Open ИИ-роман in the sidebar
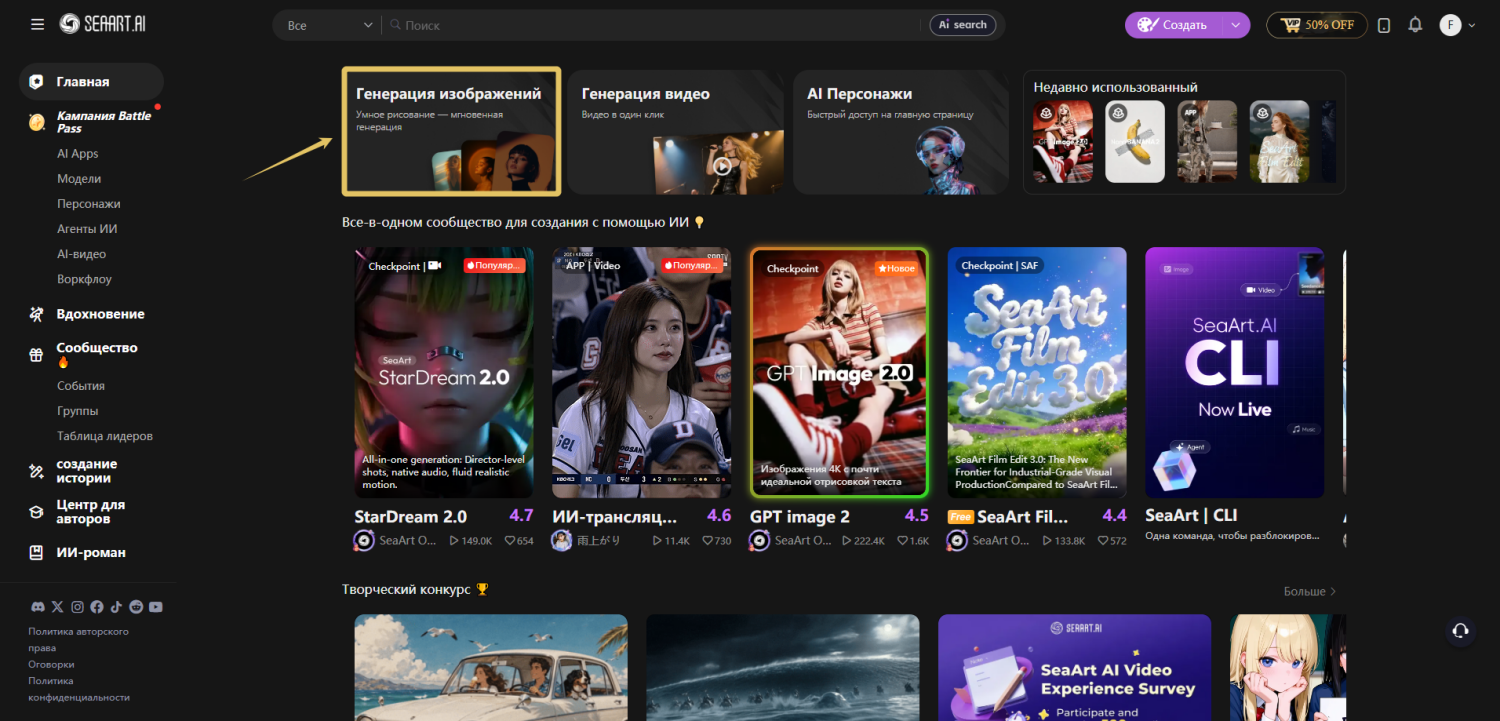Screen dimensions: 1500x721 point(91,553)
